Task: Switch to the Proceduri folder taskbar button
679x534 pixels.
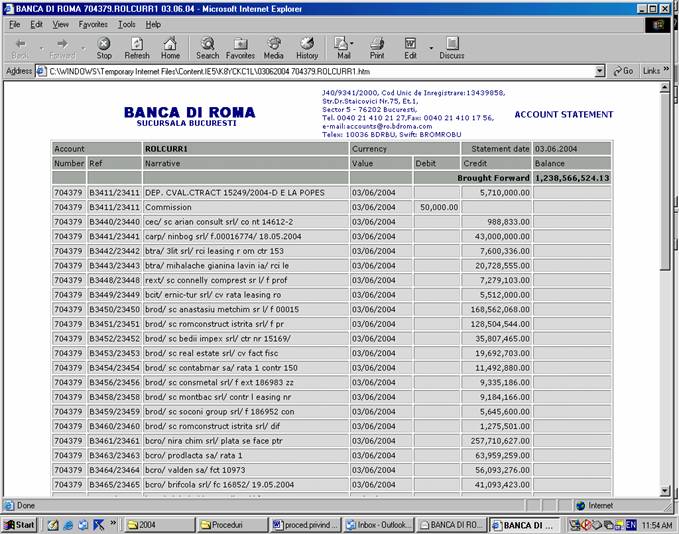Action: point(232,525)
